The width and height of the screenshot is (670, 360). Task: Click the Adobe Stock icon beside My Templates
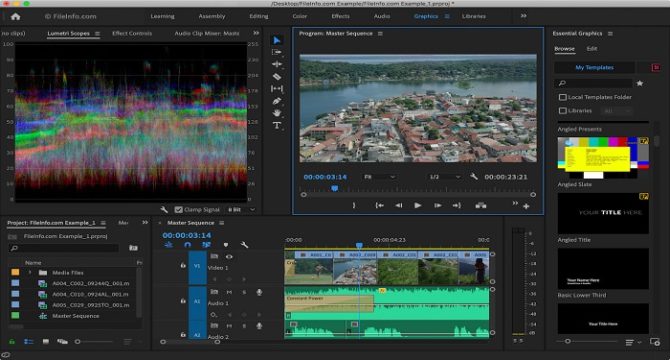pos(656,67)
